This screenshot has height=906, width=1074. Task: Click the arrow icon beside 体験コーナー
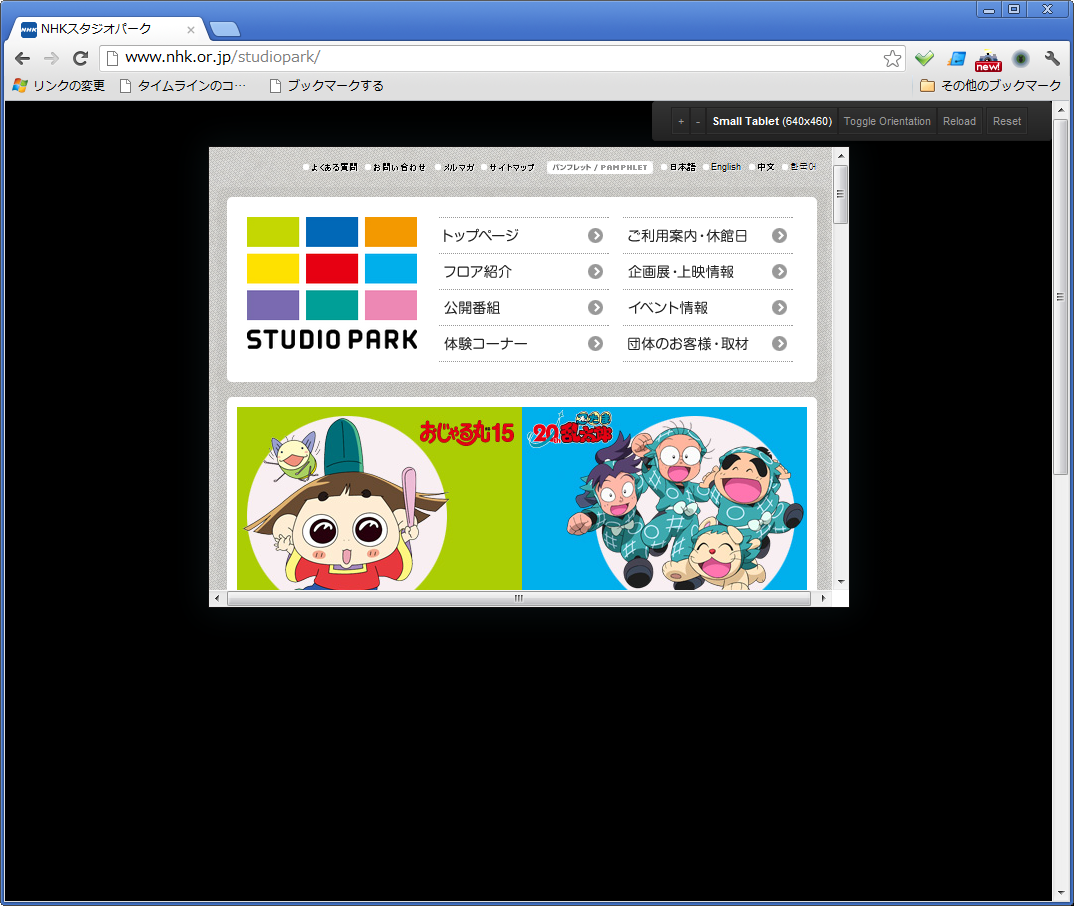point(595,344)
